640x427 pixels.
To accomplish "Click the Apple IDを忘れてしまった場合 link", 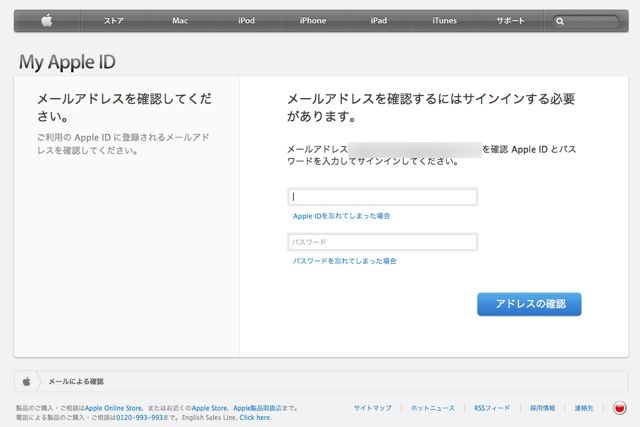I will pyautogui.click(x=341, y=216).
